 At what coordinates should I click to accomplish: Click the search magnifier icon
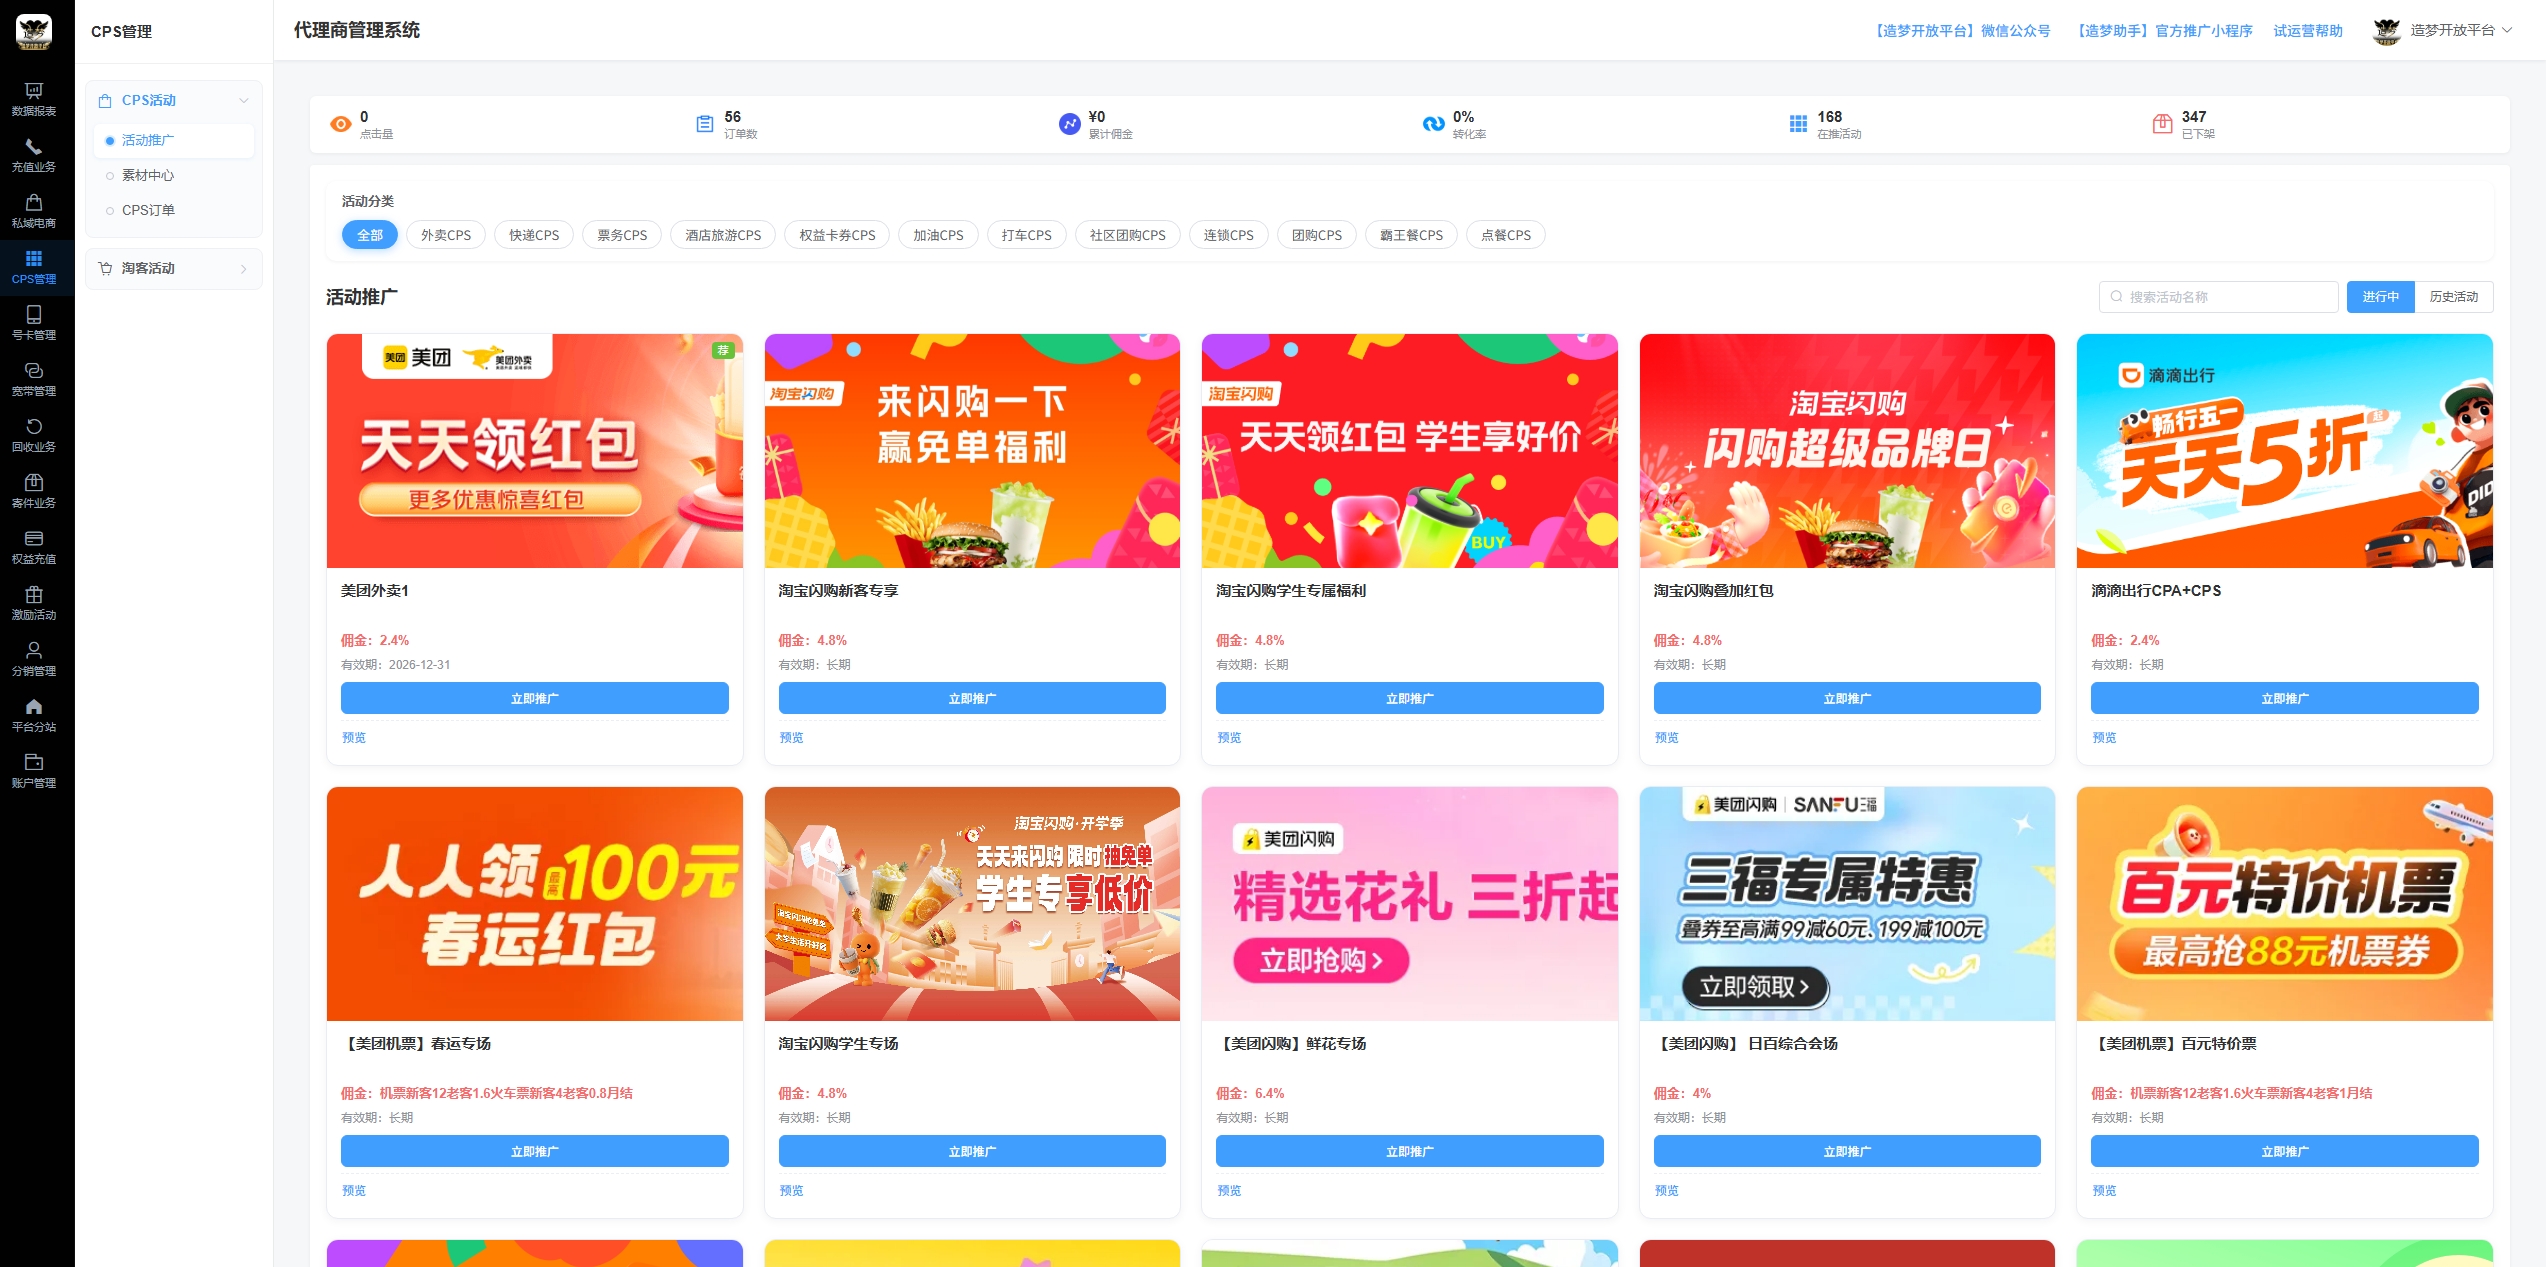click(x=2116, y=296)
